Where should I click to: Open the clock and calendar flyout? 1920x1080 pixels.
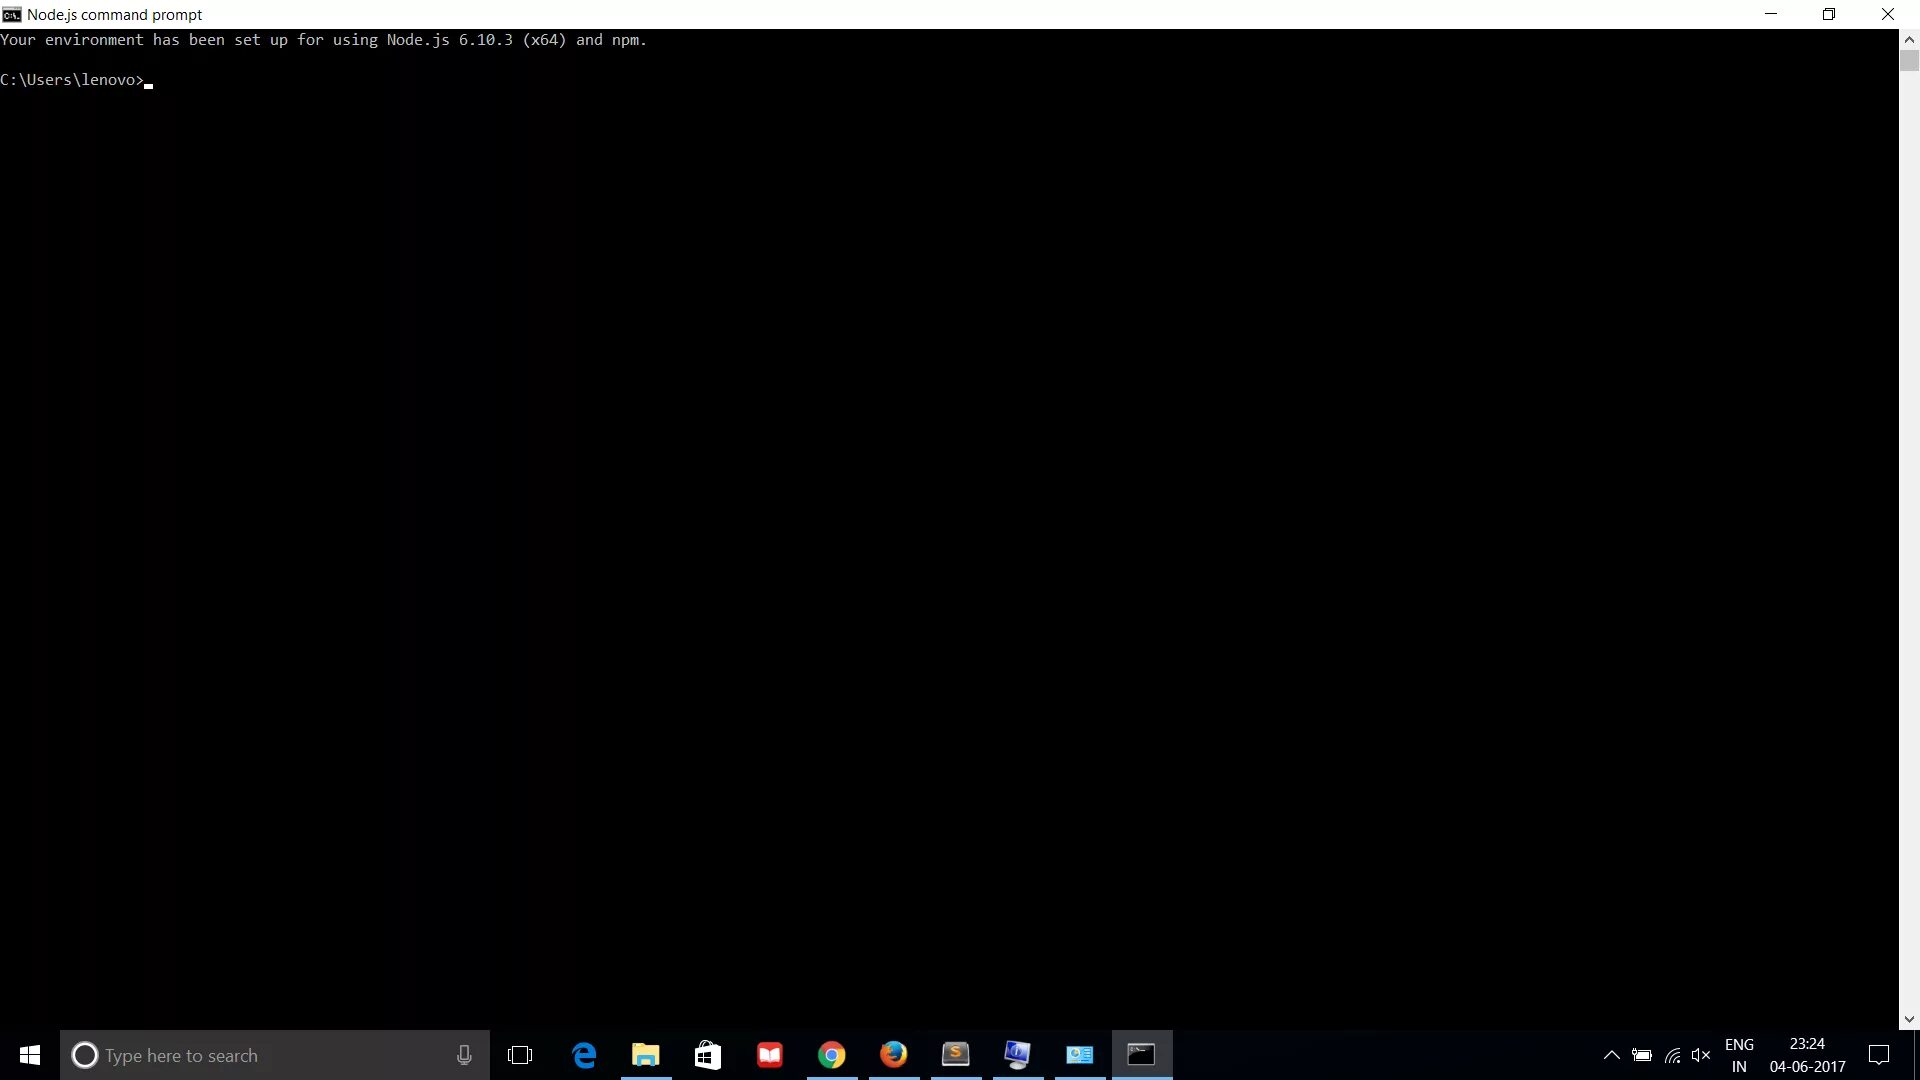(1807, 1055)
